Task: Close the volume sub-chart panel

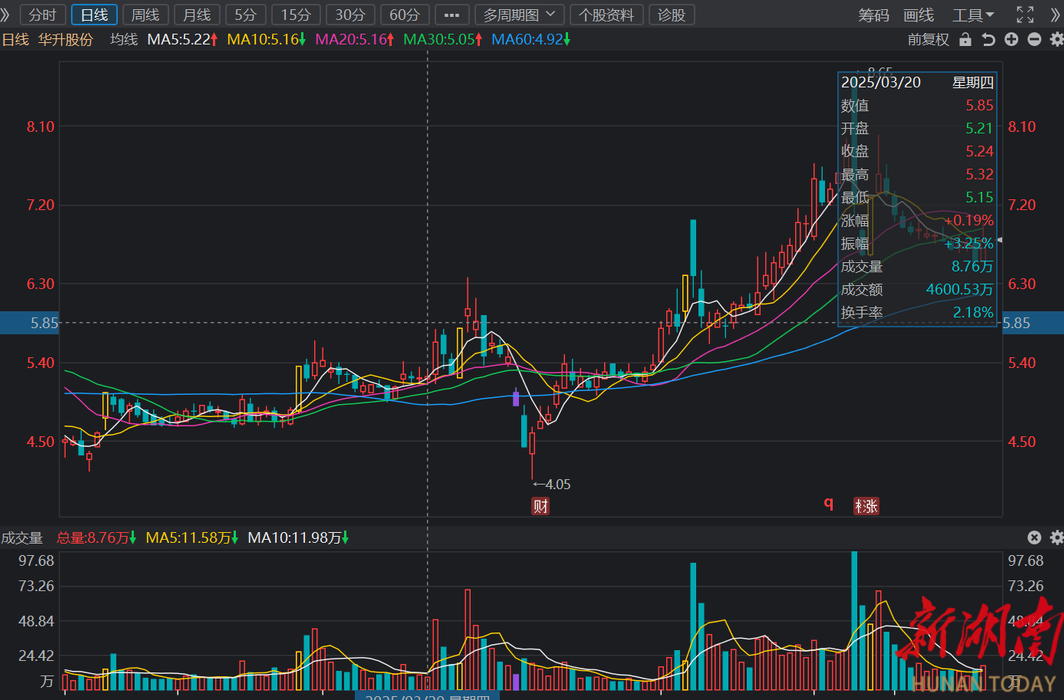Action: [1034, 537]
